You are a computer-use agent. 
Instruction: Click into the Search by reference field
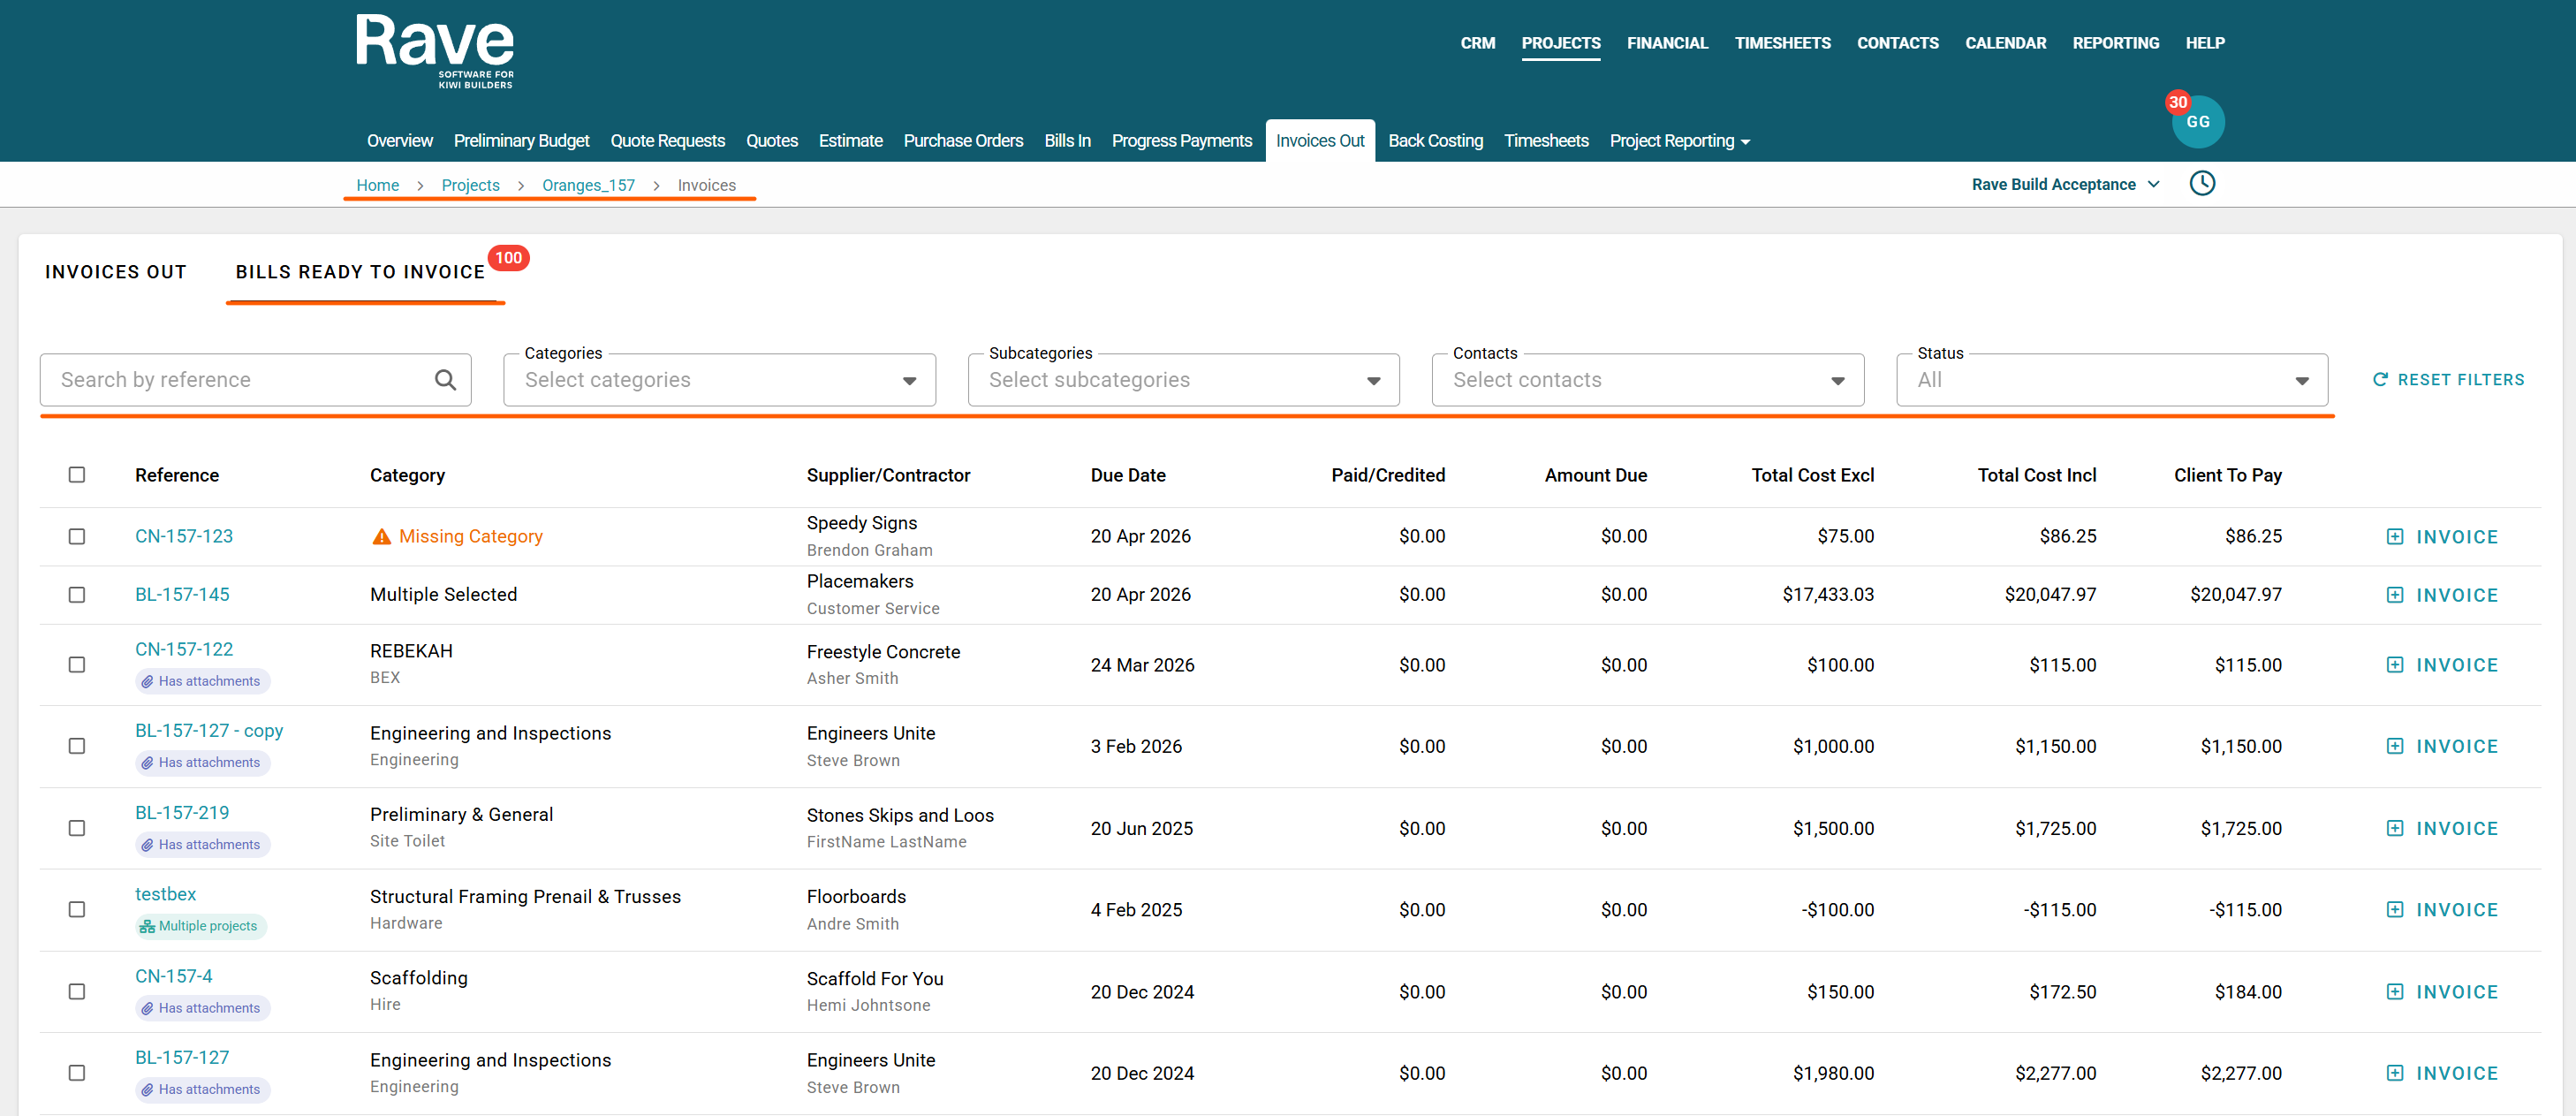pos(240,380)
